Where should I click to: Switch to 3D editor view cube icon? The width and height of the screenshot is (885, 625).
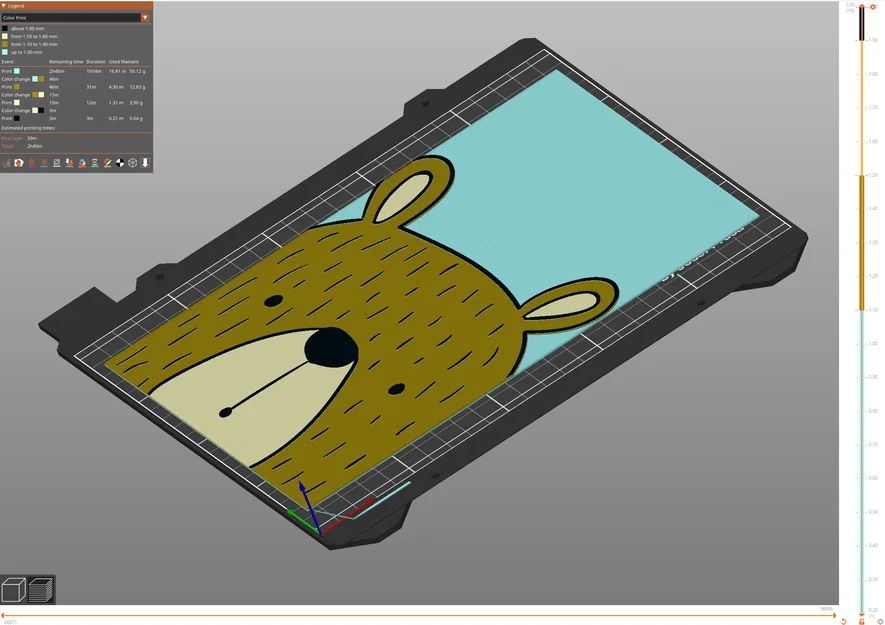point(14,590)
